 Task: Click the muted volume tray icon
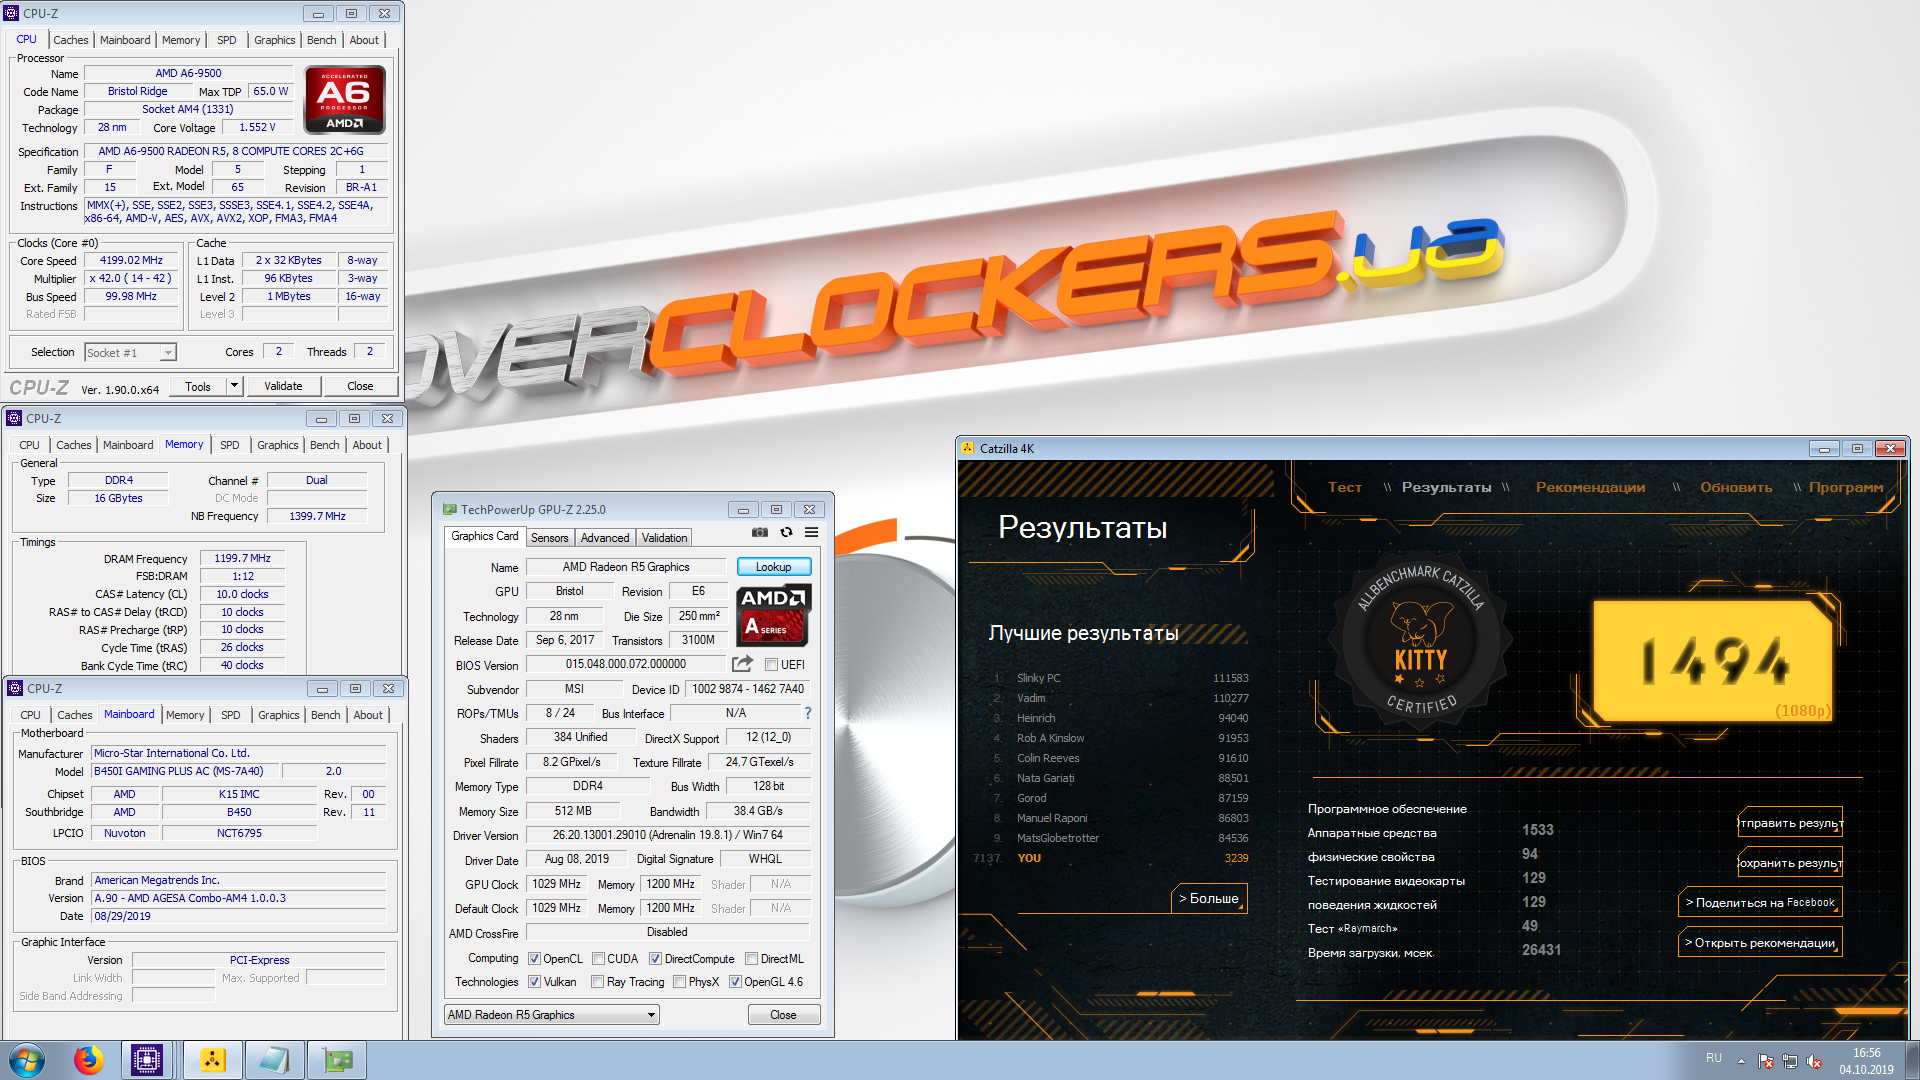pos(1814,1061)
